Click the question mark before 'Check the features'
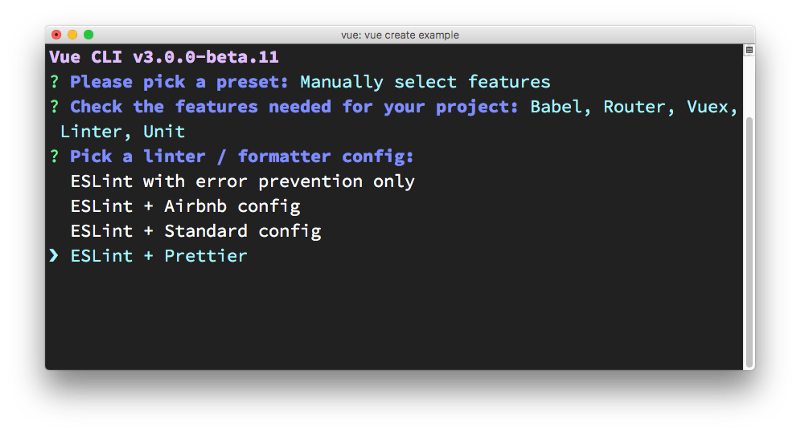The width and height of the screenshot is (800, 434). point(54,107)
